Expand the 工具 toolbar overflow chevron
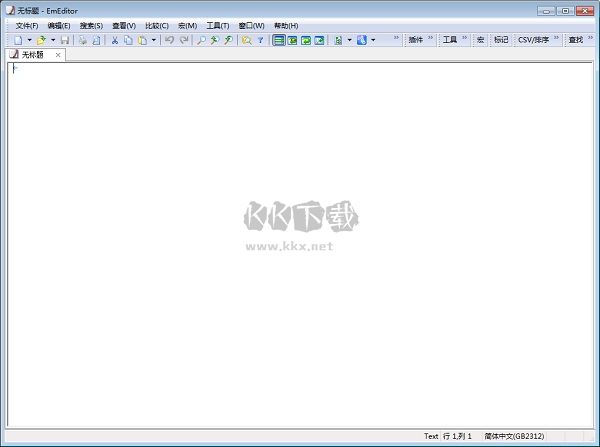The height and width of the screenshot is (447, 600). pyautogui.click(x=465, y=38)
